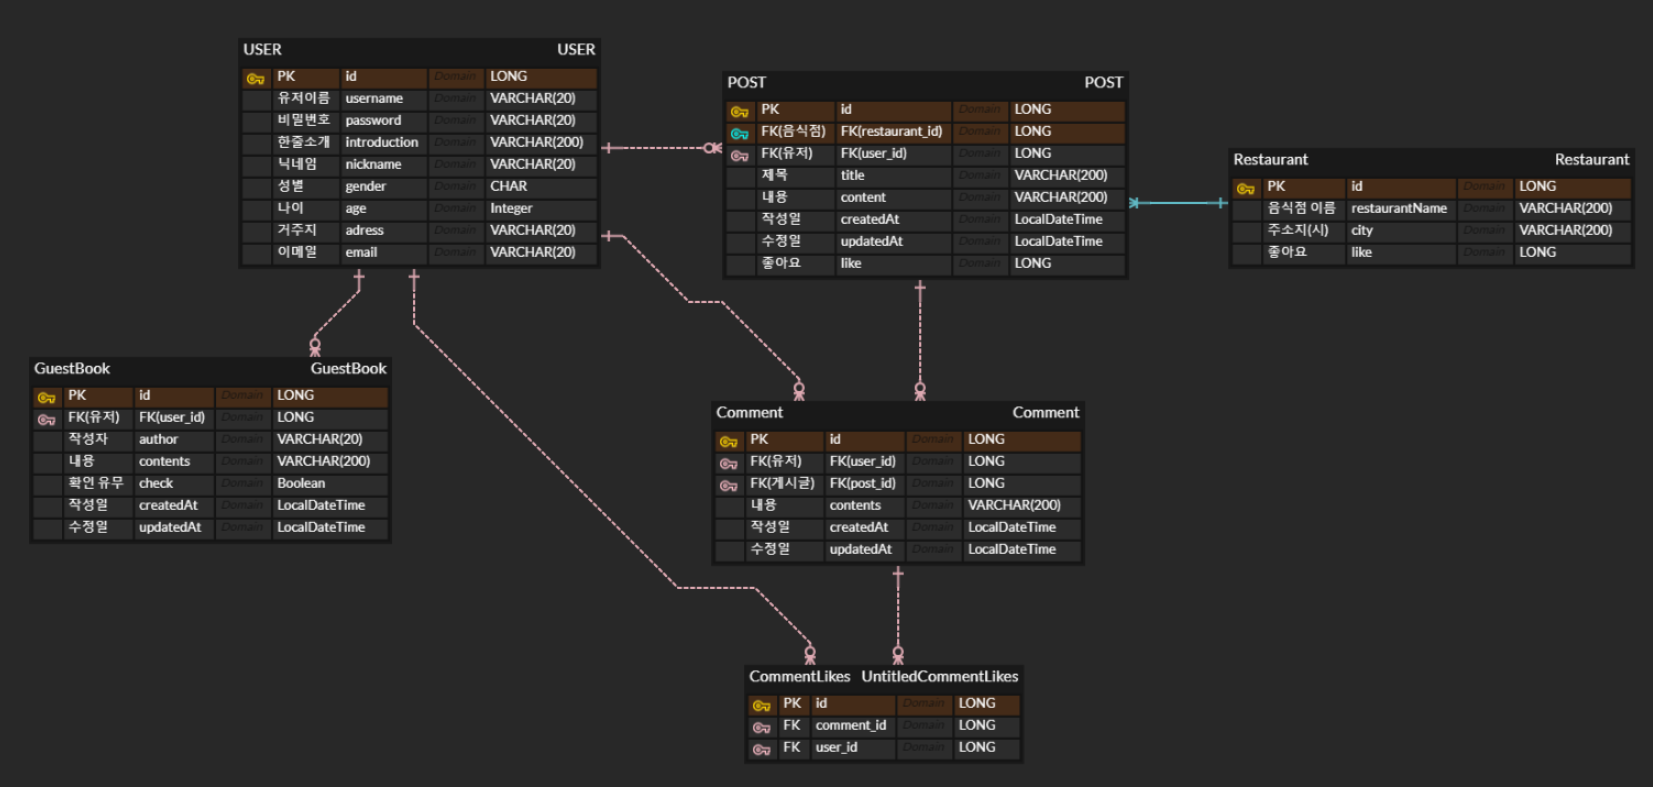The height and width of the screenshot is (787, 1653).
Task: Select the Restaurant table header name on left
Action: (1270, 159)
